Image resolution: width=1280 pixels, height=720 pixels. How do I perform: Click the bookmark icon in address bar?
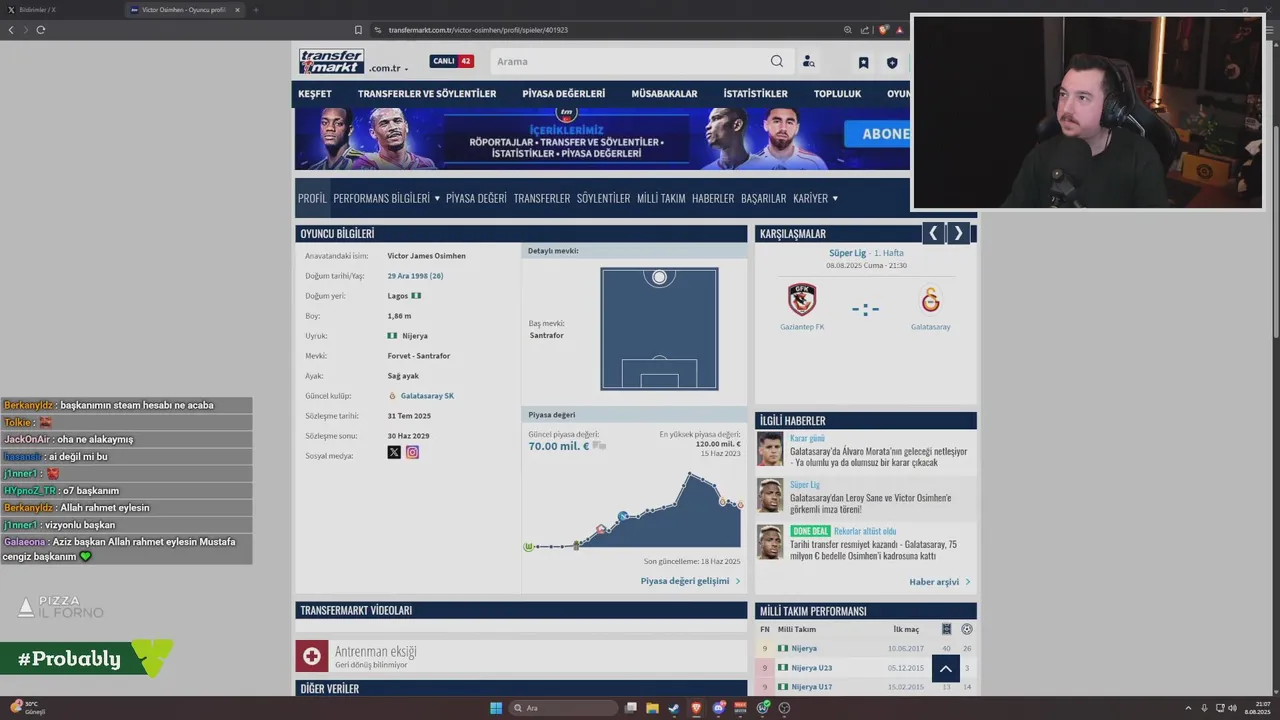tap(358, 30)
